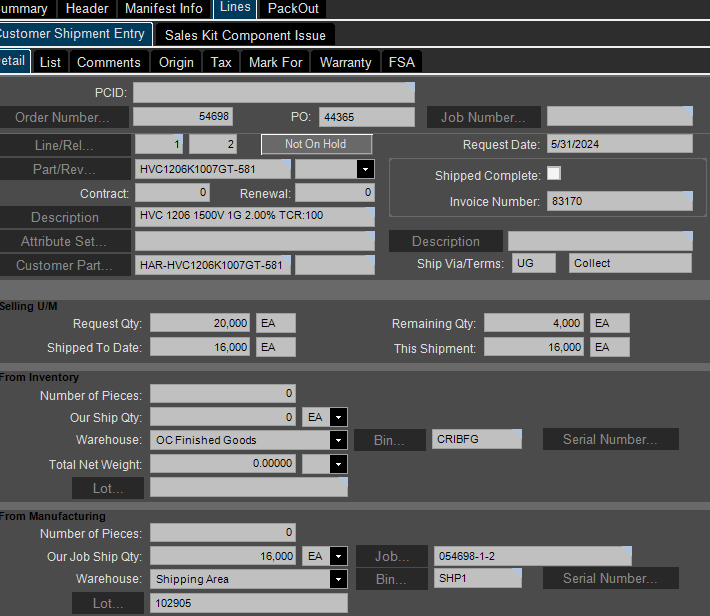Click the Not On Hold button
This screenshot has width=710, height=616.
(x=317, y=144)
